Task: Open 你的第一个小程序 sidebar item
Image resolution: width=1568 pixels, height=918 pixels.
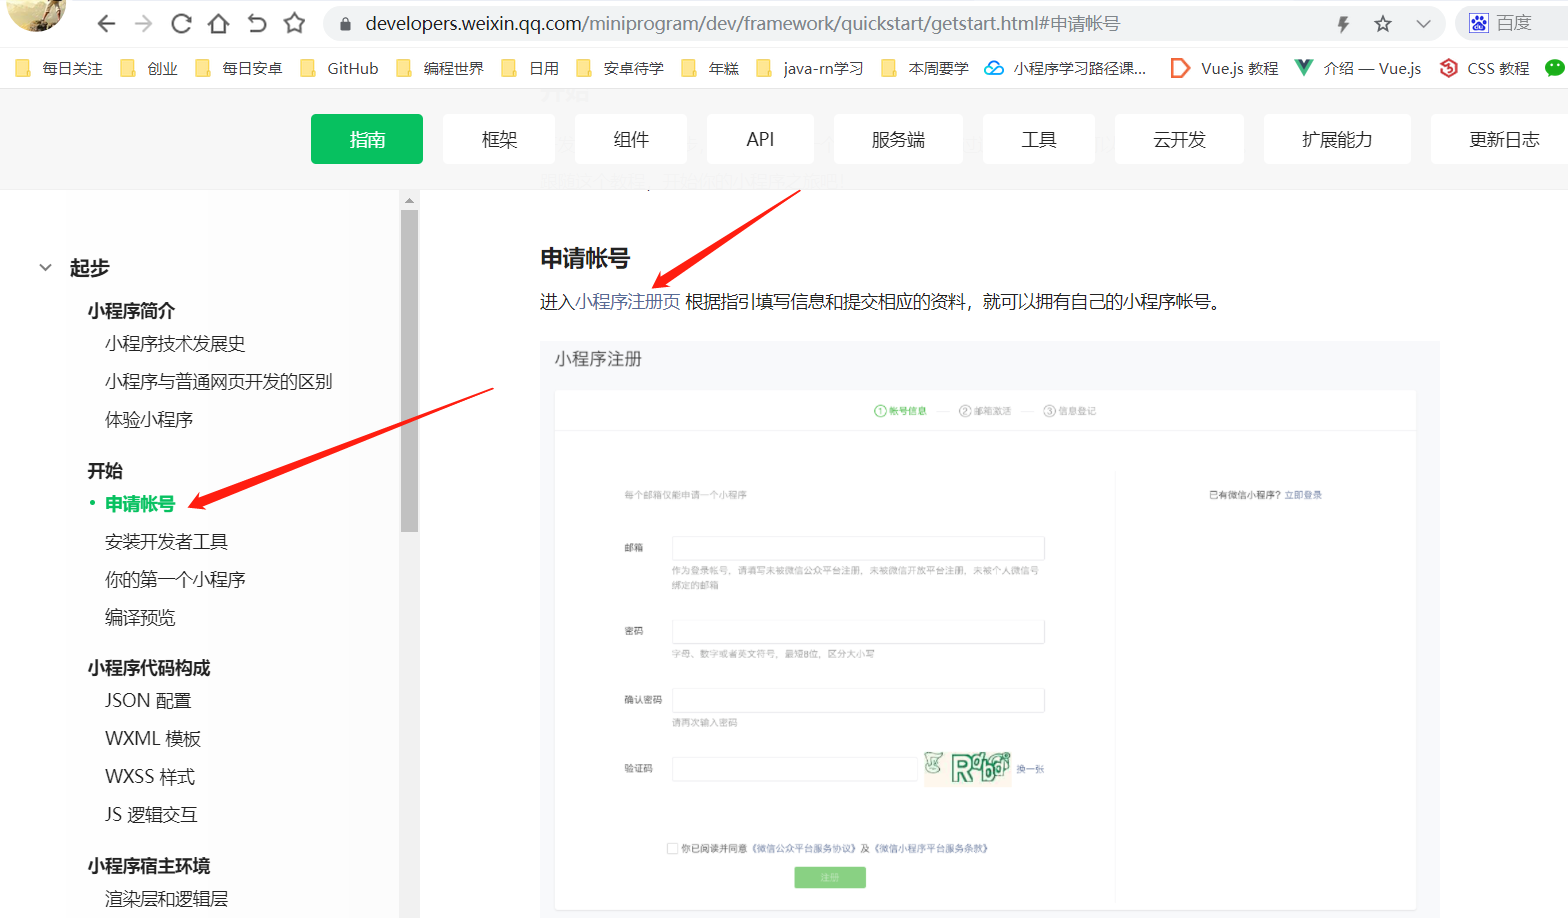Action: pos(175,580)
